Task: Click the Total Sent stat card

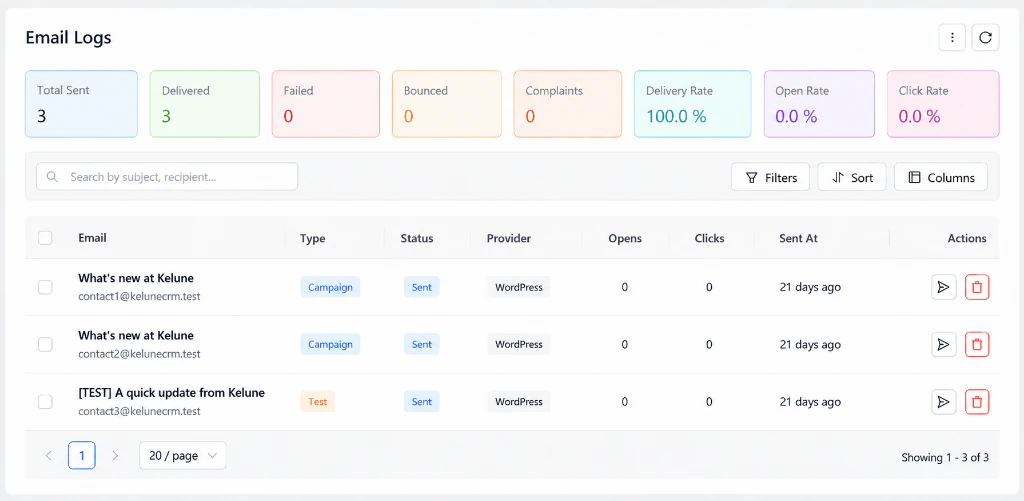Action: tap(82, 104)
